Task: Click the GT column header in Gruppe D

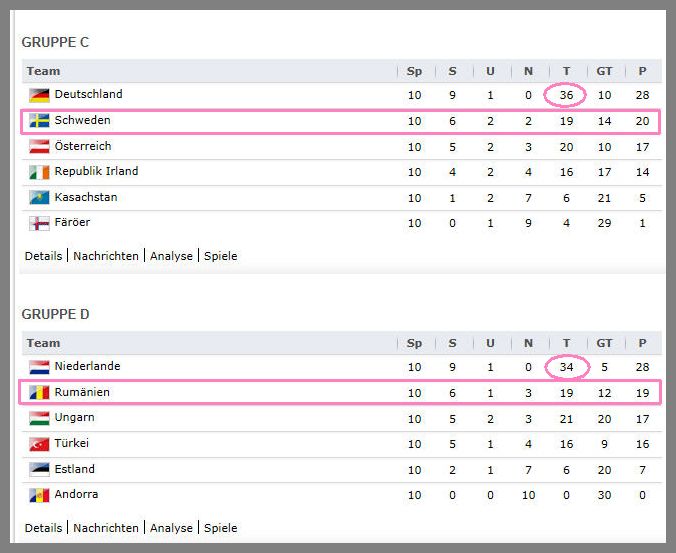Action: click(x=604, y=343)
